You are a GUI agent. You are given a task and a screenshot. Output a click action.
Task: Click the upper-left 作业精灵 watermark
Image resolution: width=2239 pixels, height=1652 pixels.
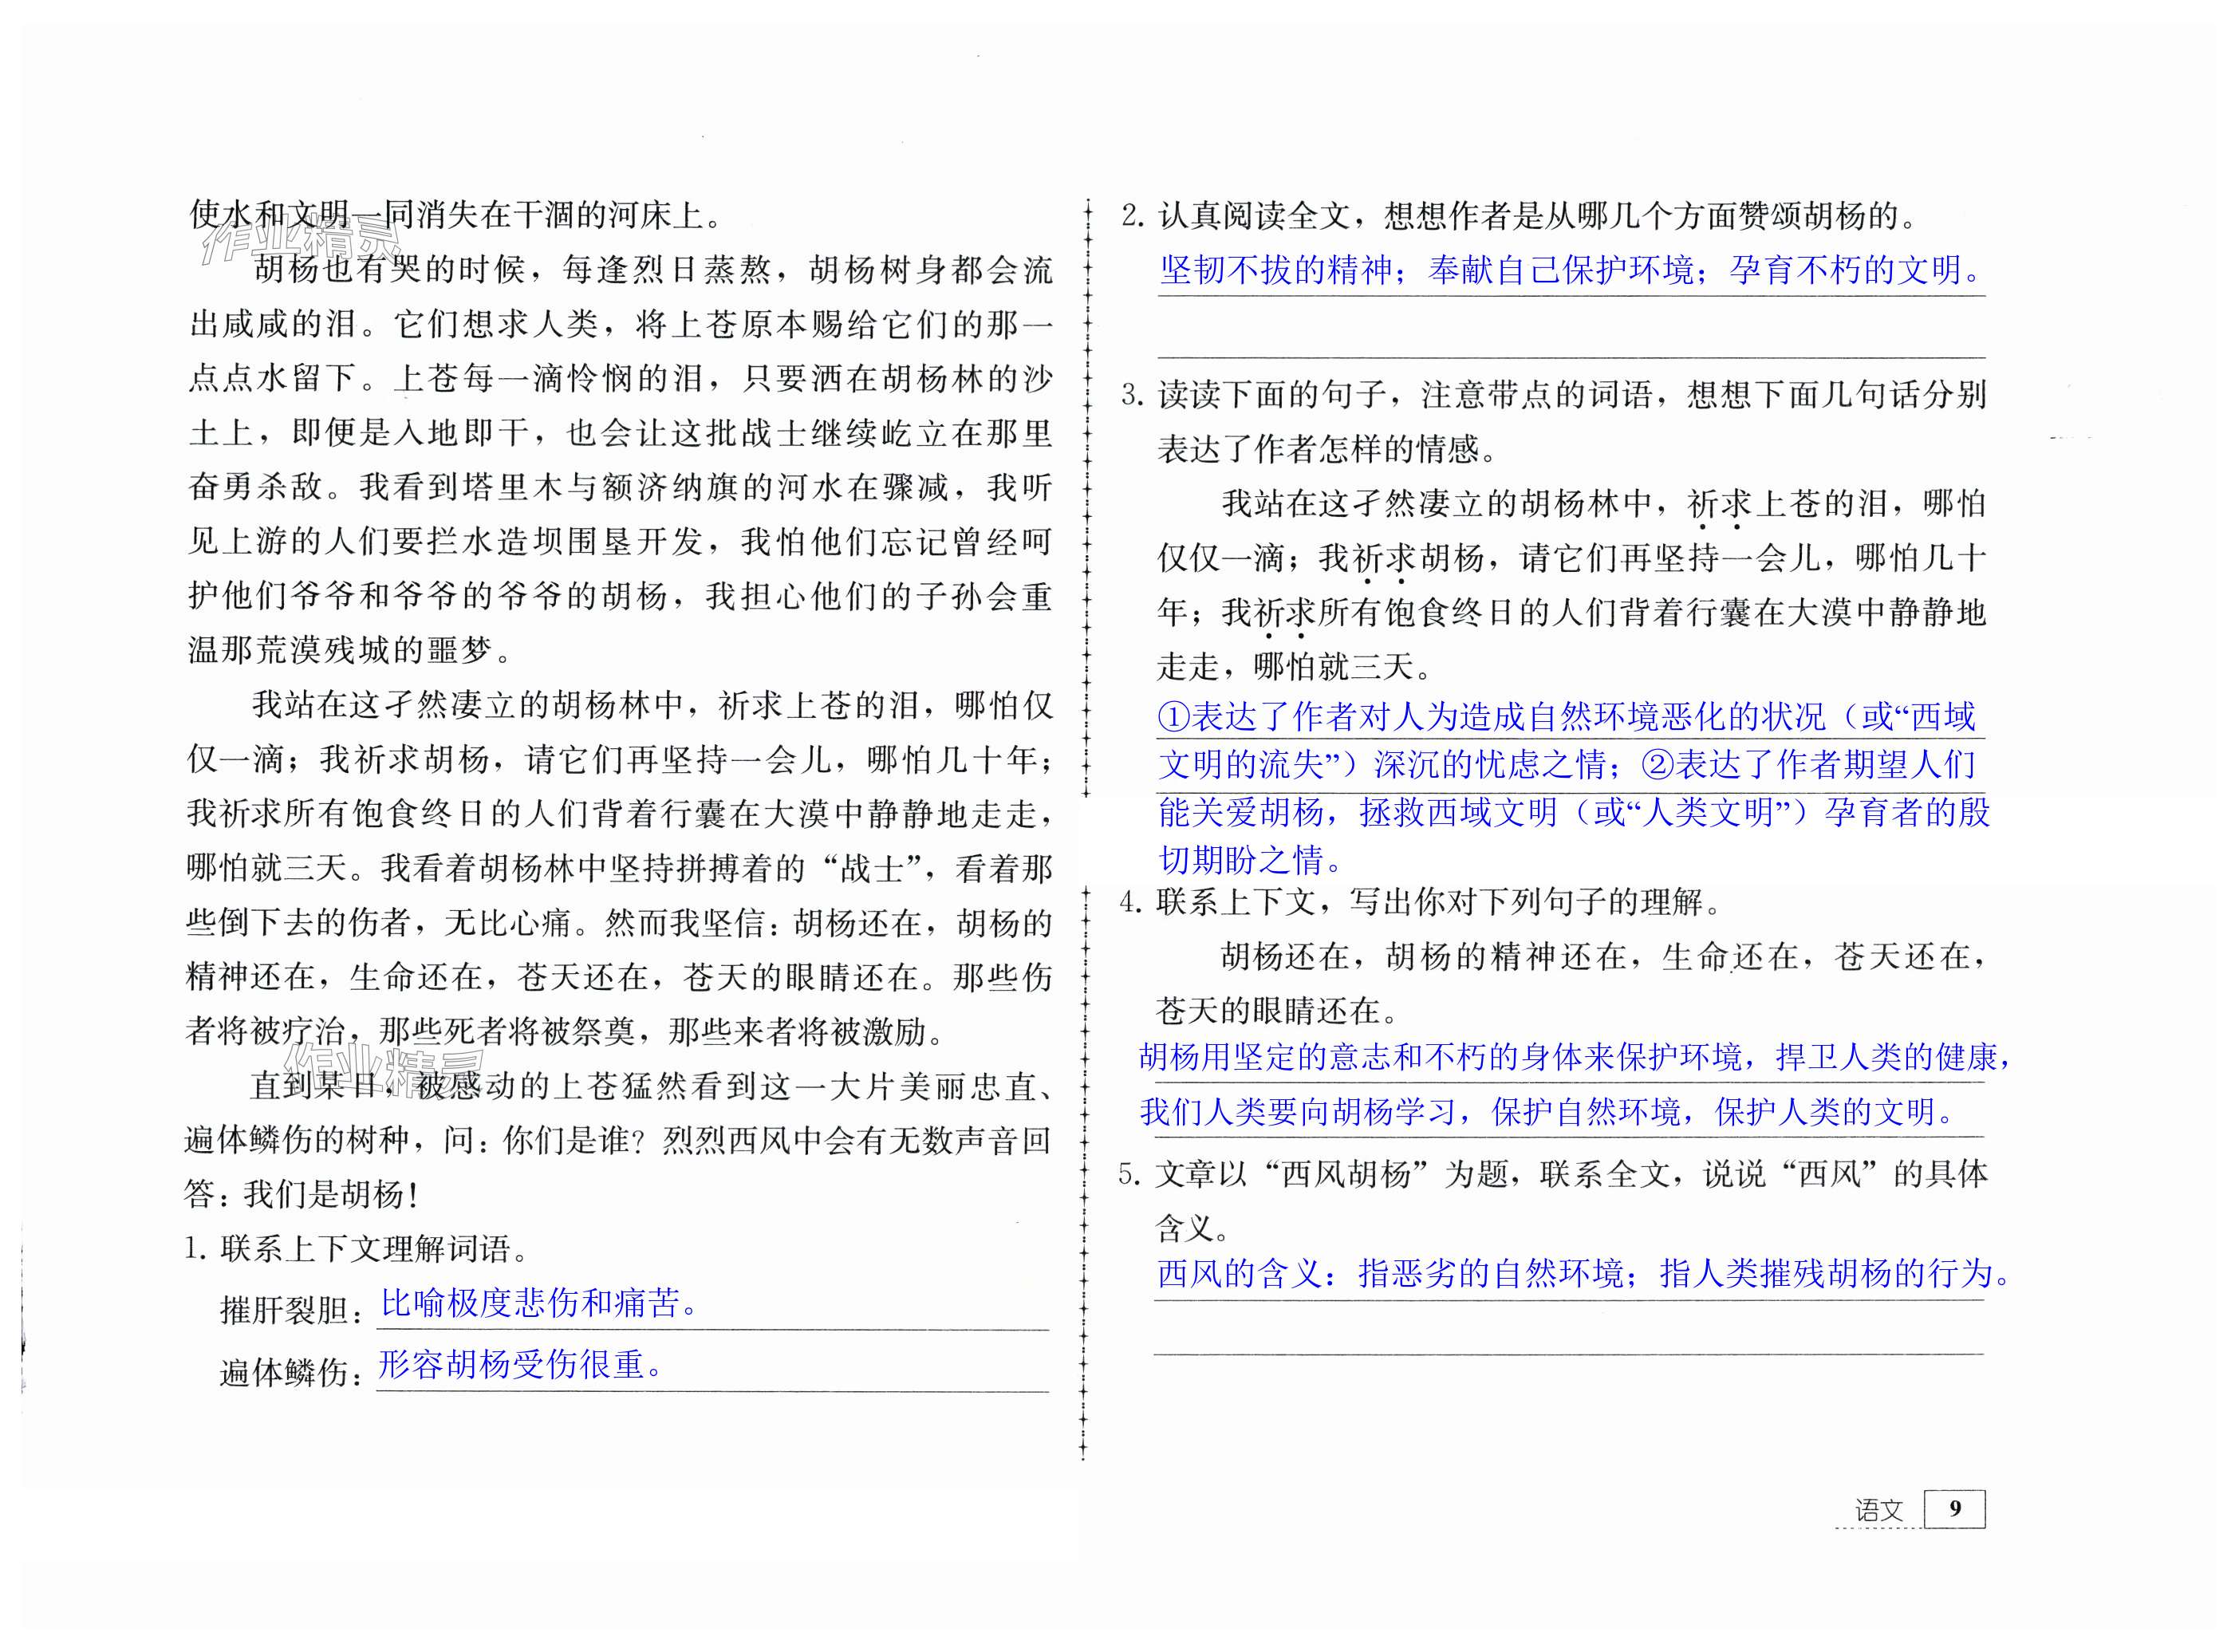[300, 240]
